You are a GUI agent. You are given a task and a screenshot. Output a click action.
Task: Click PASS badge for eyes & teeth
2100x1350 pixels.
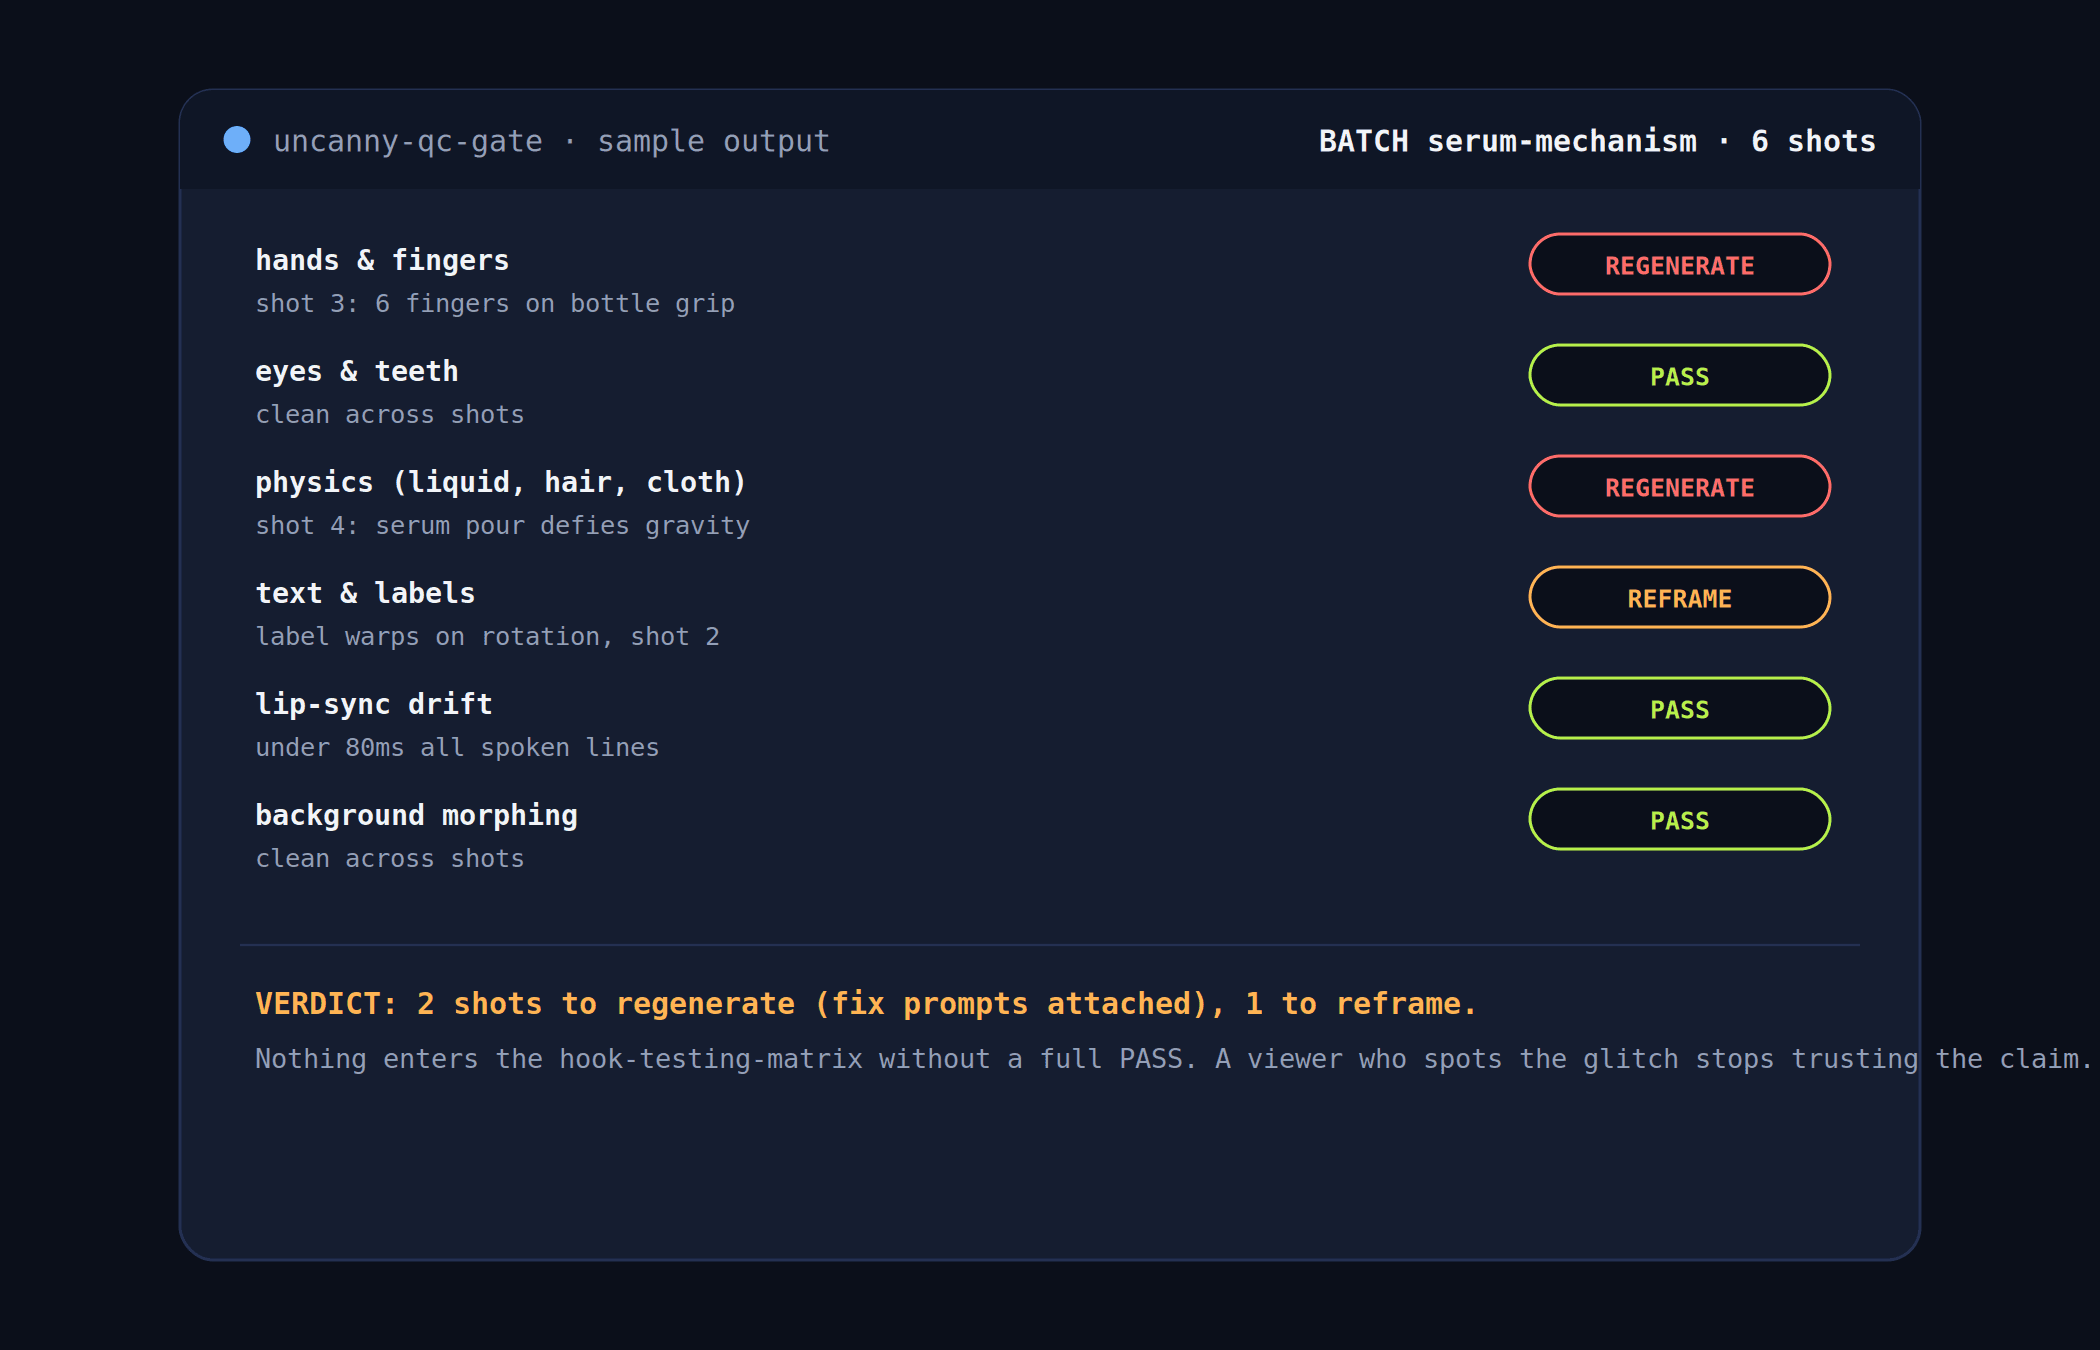pos(1679,375)
